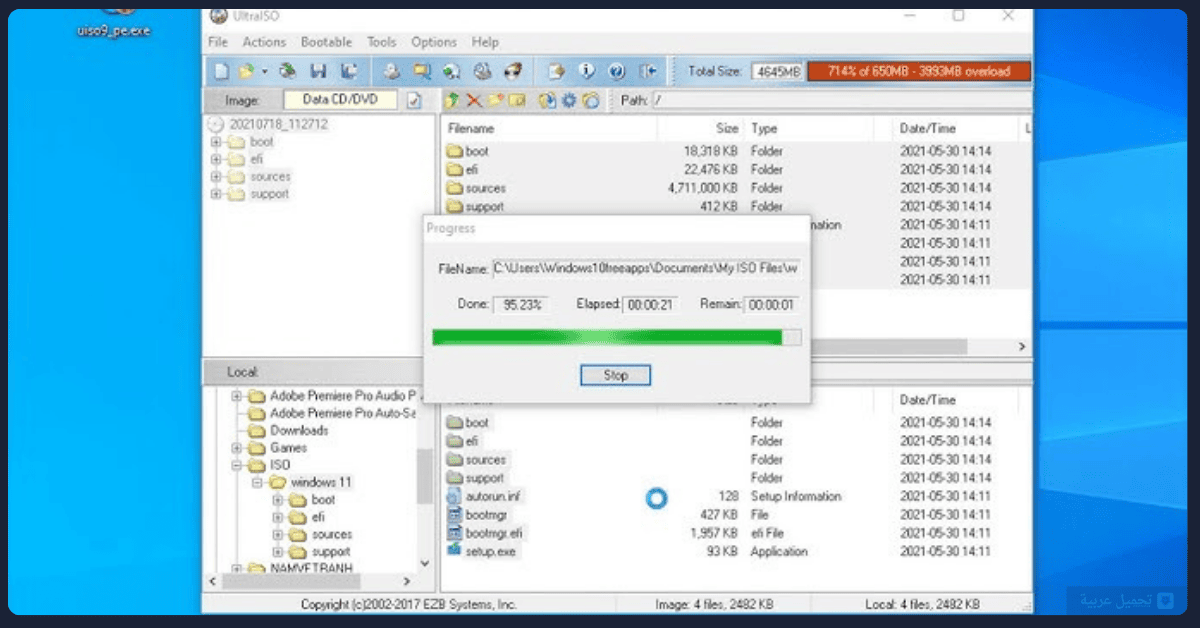Open the dropdown arrow beside the Open icon

(264, 72)
